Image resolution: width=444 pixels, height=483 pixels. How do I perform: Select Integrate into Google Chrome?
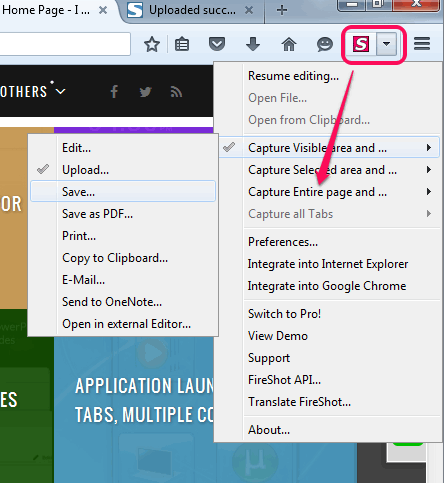(x=328, y=286)
